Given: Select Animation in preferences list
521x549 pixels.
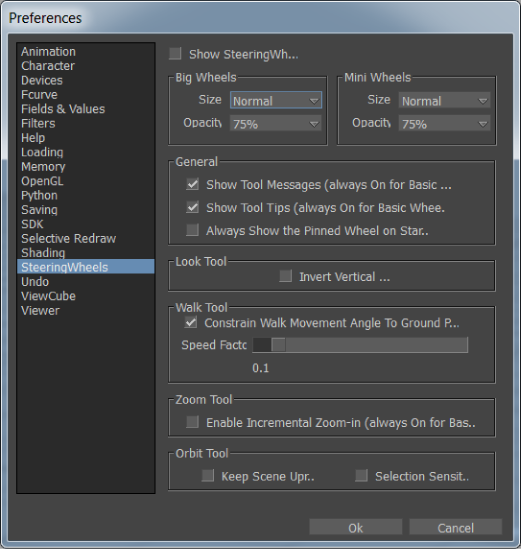Looking at the screenshot, I should click(48, 51).
